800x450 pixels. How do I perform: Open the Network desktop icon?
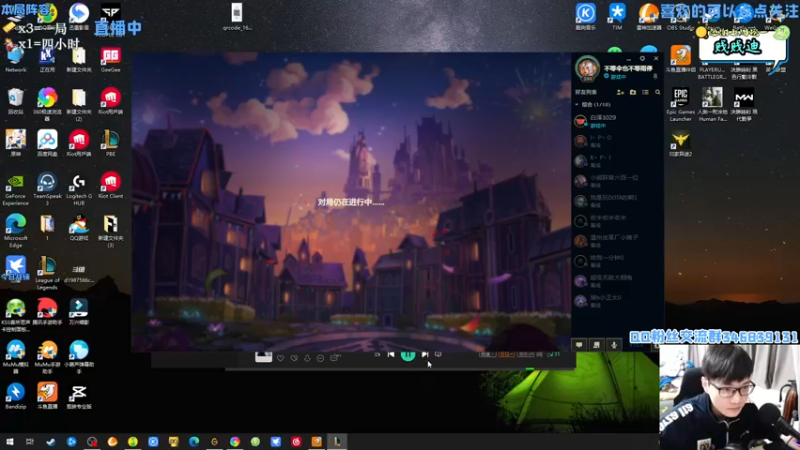click(x=15, y=60)
